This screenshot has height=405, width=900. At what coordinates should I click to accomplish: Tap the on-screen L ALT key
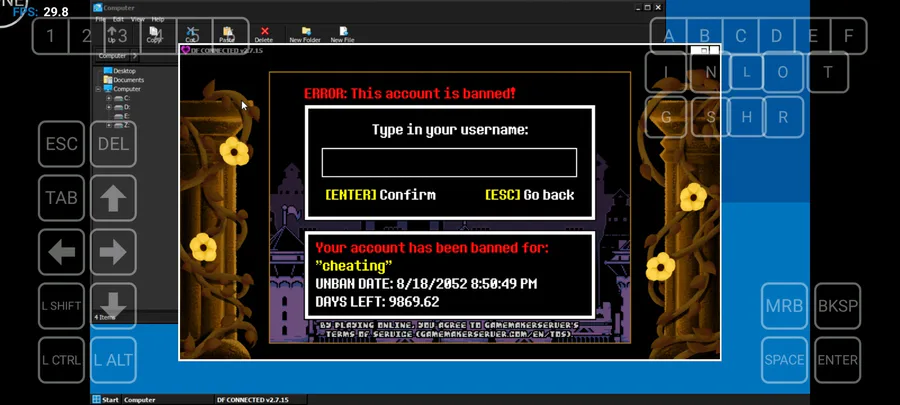[x=113, y=360]
